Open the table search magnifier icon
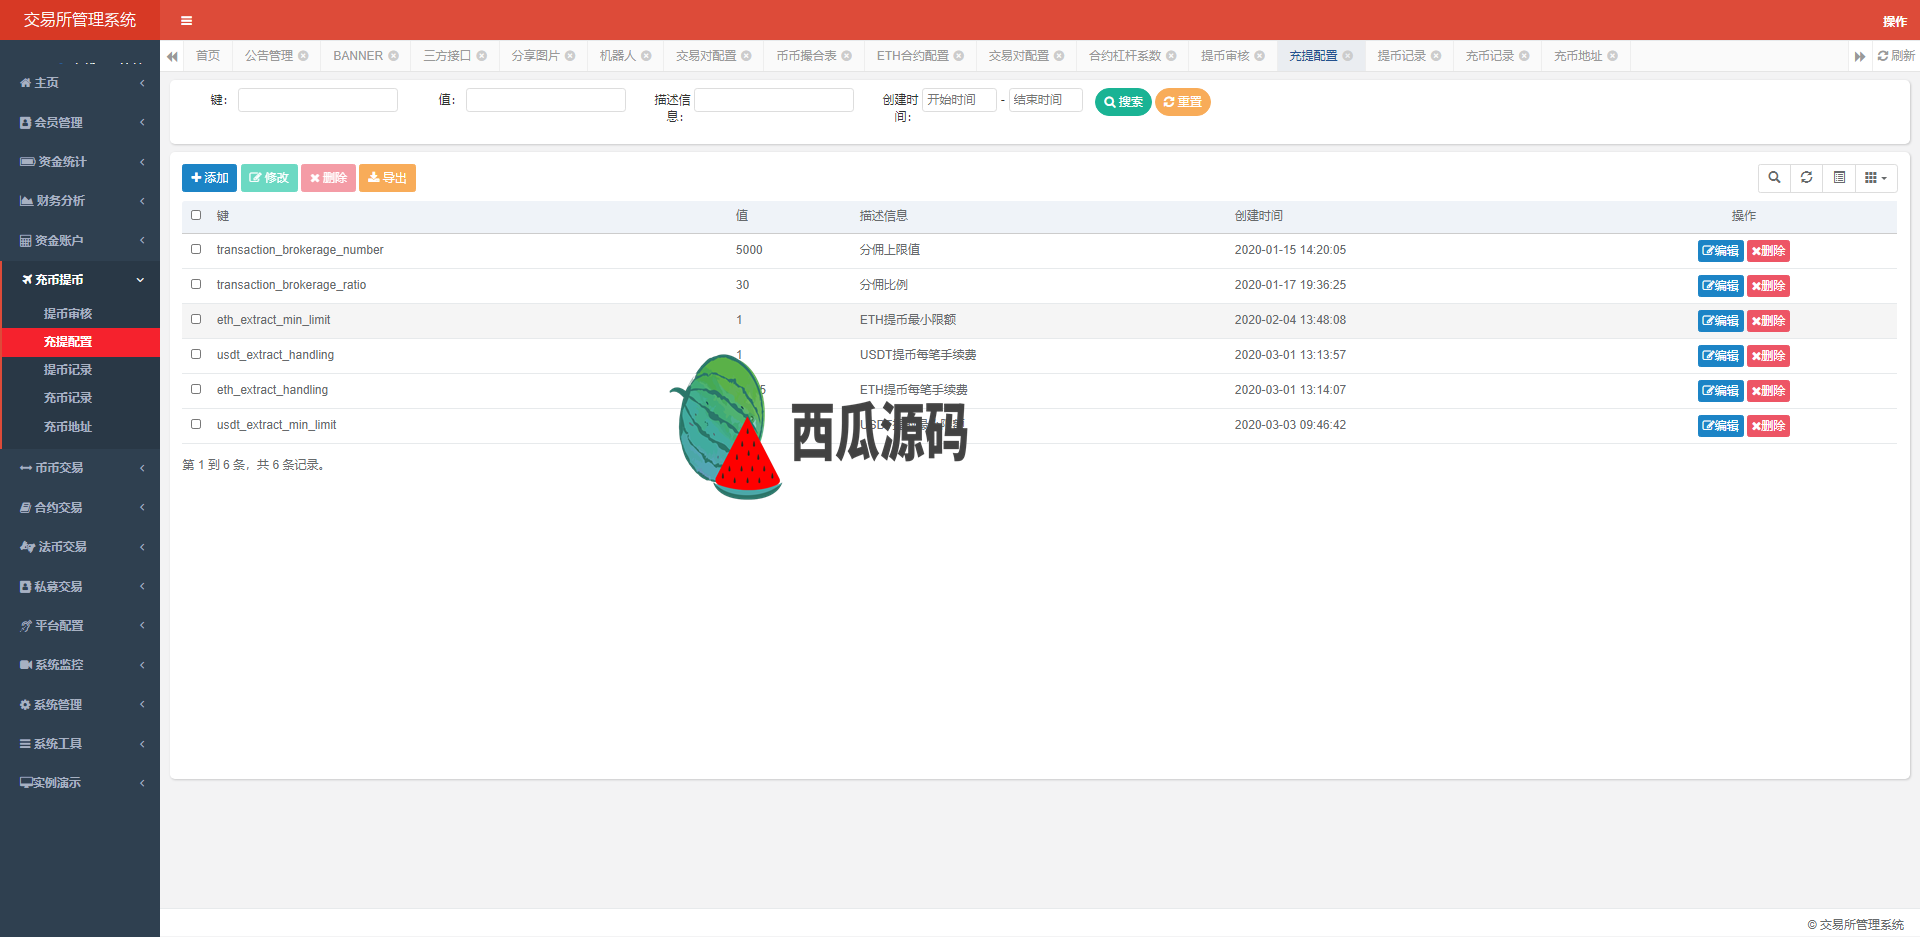The height and width of the screenshot is (937, 1920). click(x=1774, y=178)
